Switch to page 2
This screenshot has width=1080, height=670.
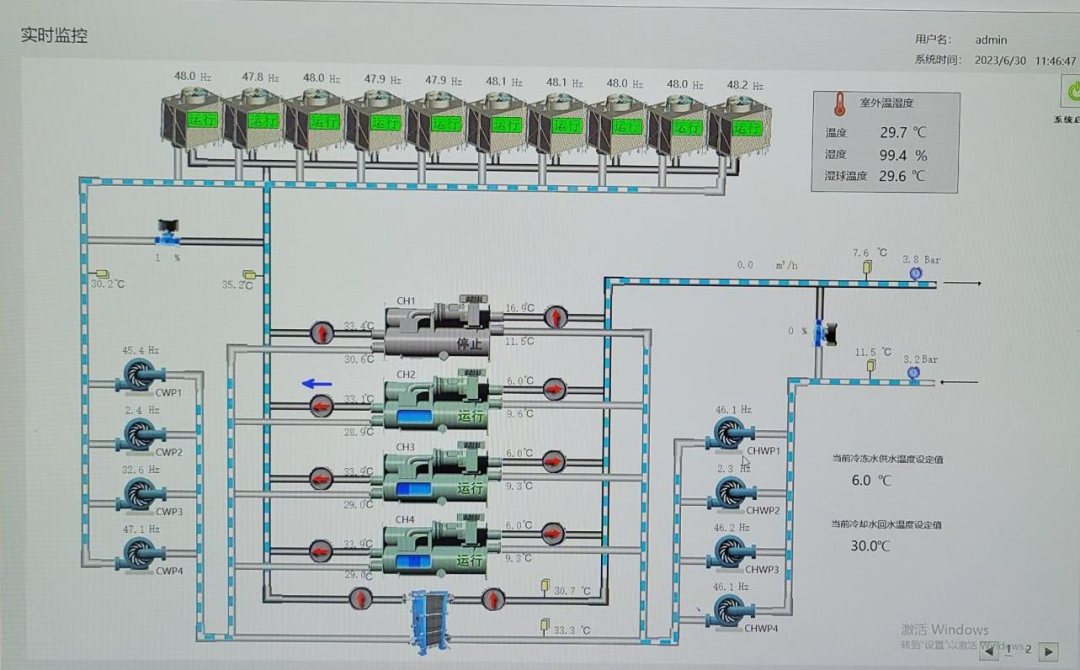click(x=1027, y=650)
